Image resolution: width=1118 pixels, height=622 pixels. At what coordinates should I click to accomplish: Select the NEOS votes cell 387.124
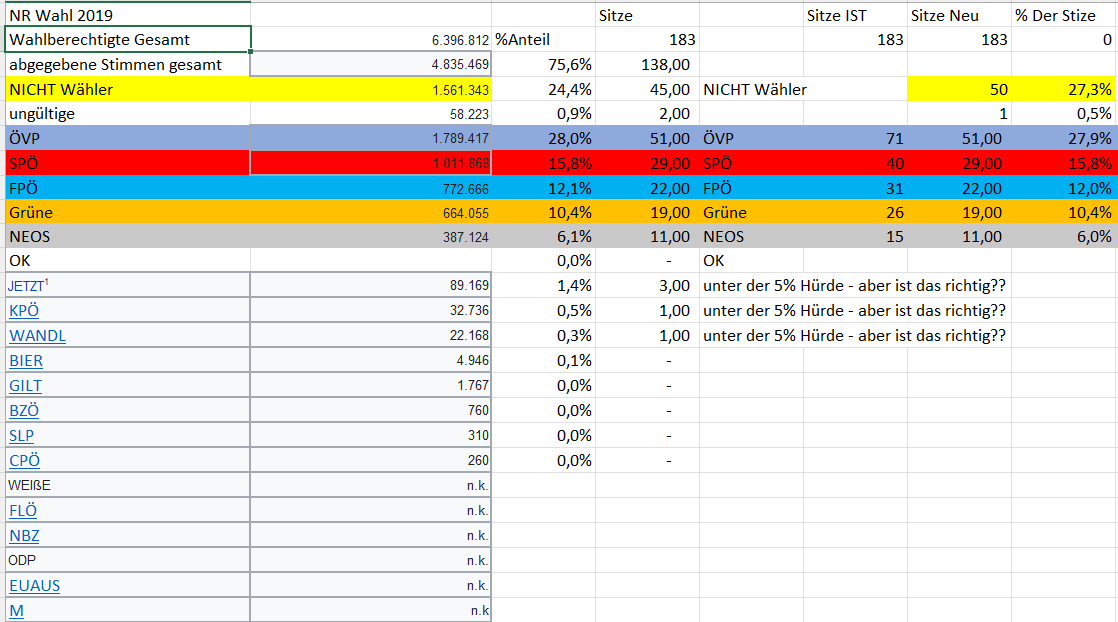pyautogui.click(x=371, y=236)
